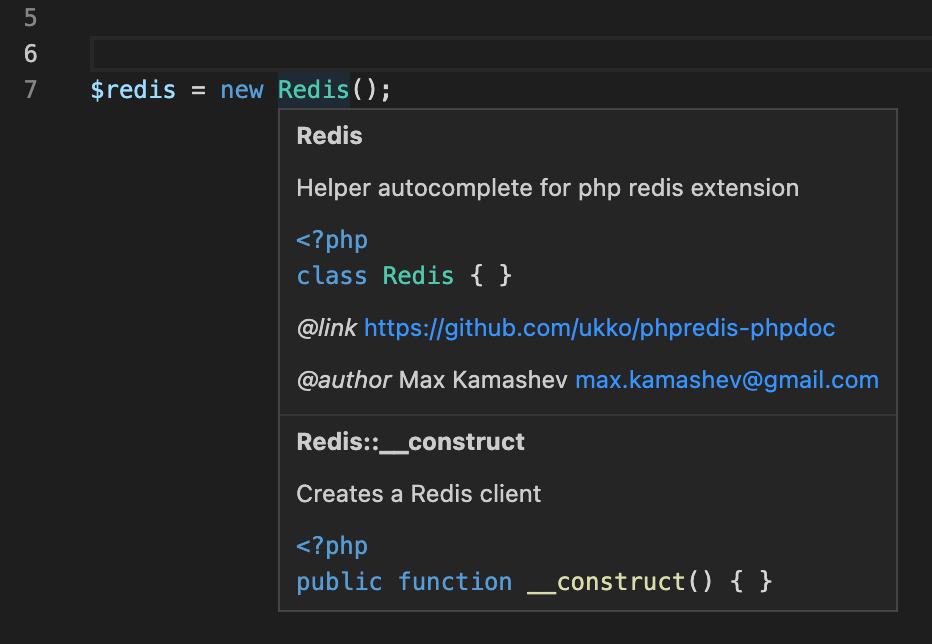Click the bold Redis hover title

(329, 136)
